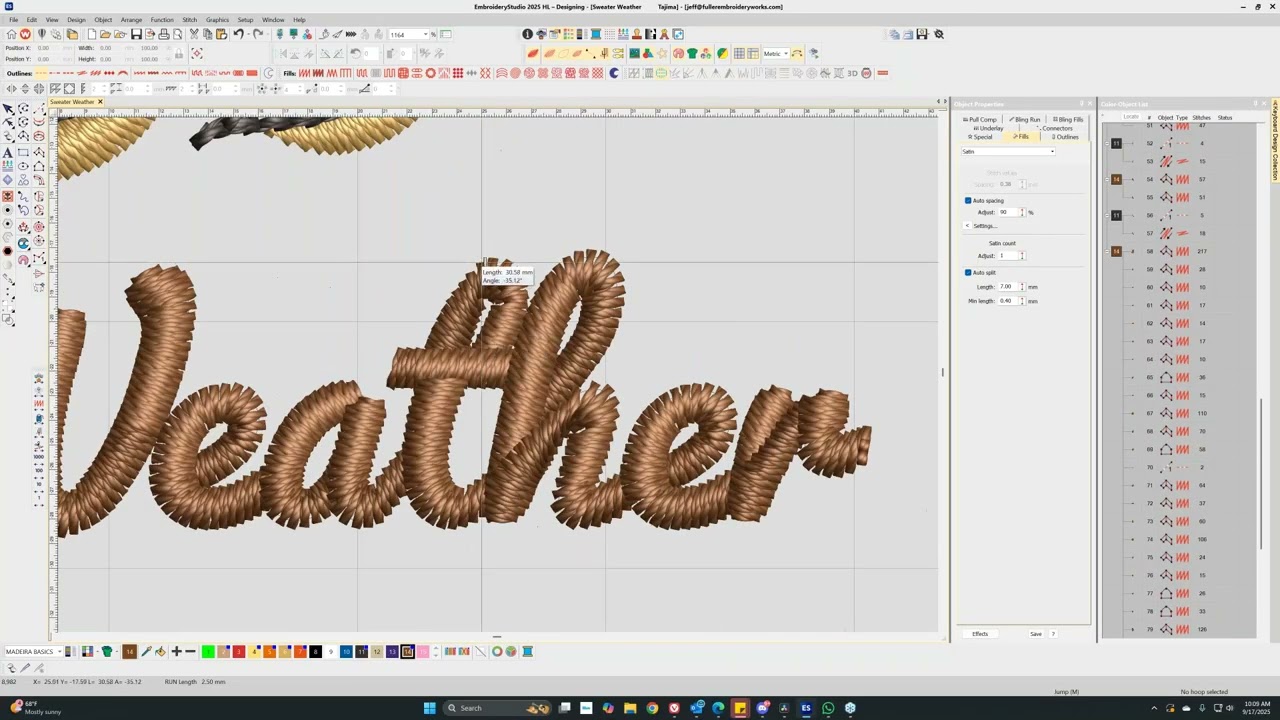Click the Min length field
The height and width of the screenshot is (720, 1280).
pos(1007,301)
